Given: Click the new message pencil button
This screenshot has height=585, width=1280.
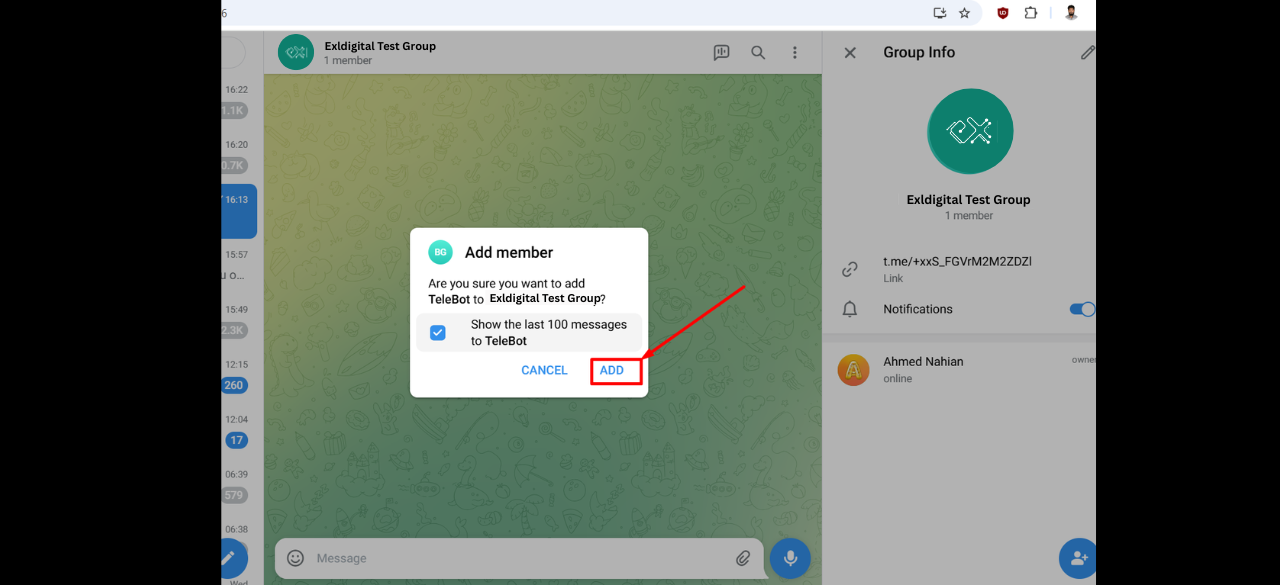Looking at the screenshot, I should (230, 558).
